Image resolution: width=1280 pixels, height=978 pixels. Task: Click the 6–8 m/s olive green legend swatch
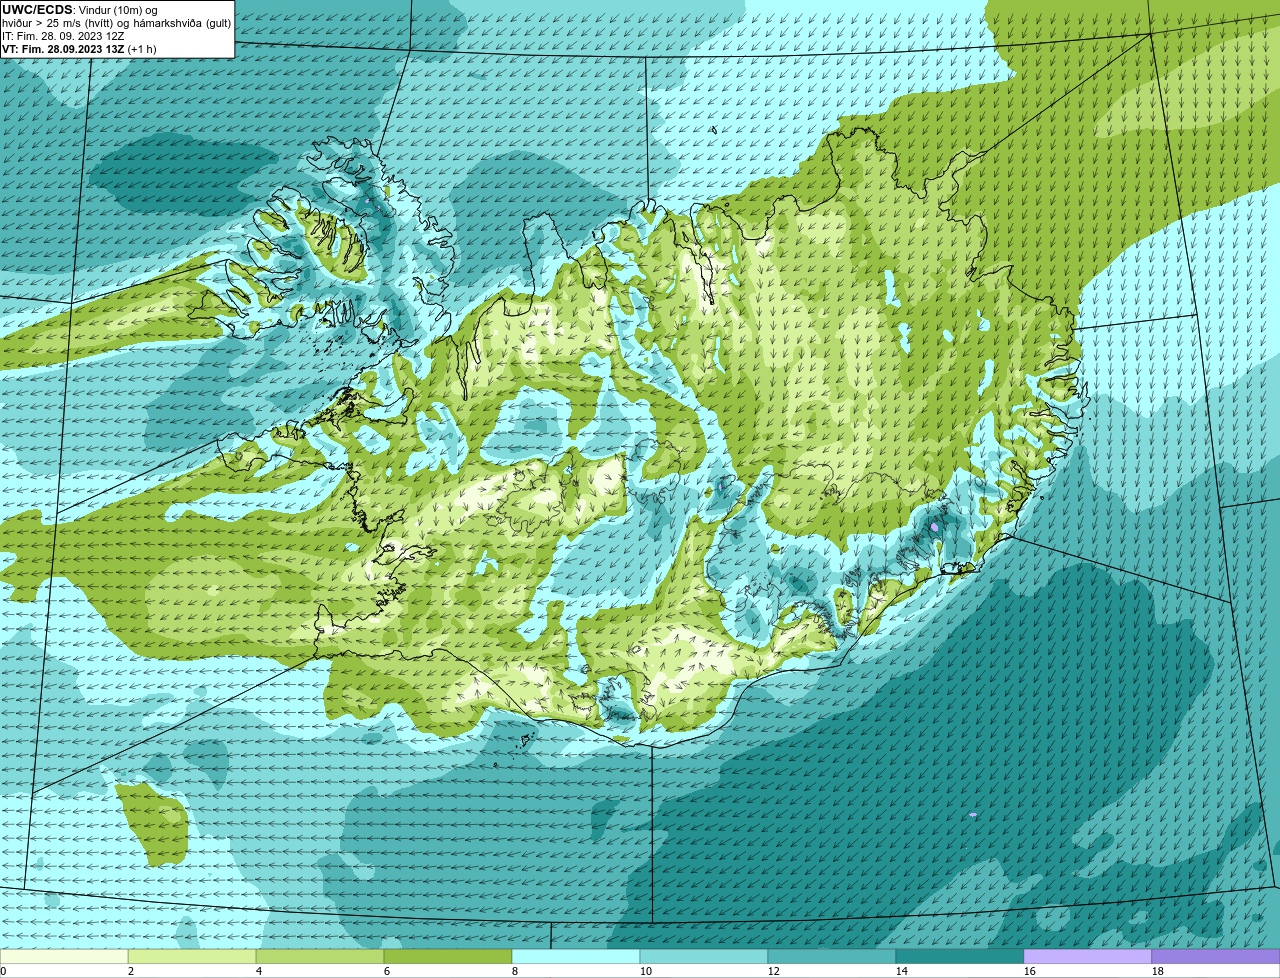click(448, 956)
